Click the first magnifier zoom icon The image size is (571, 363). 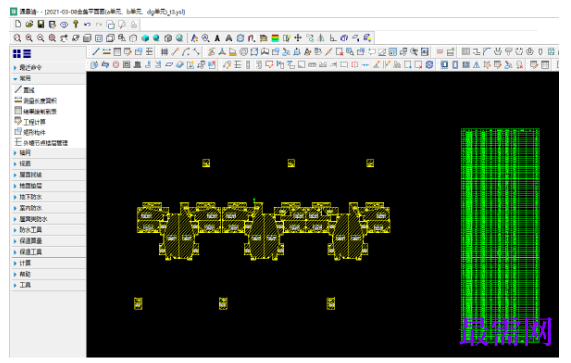coord(17,38)
